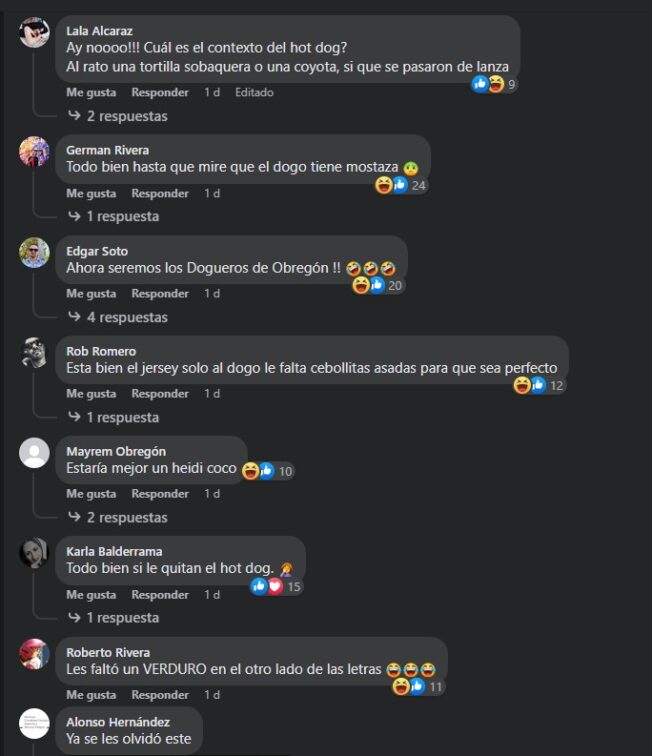The image size is (652, 756).
Task: Open the 1 d timestamp on Rob Romero's comment
Action: (212, 393)
